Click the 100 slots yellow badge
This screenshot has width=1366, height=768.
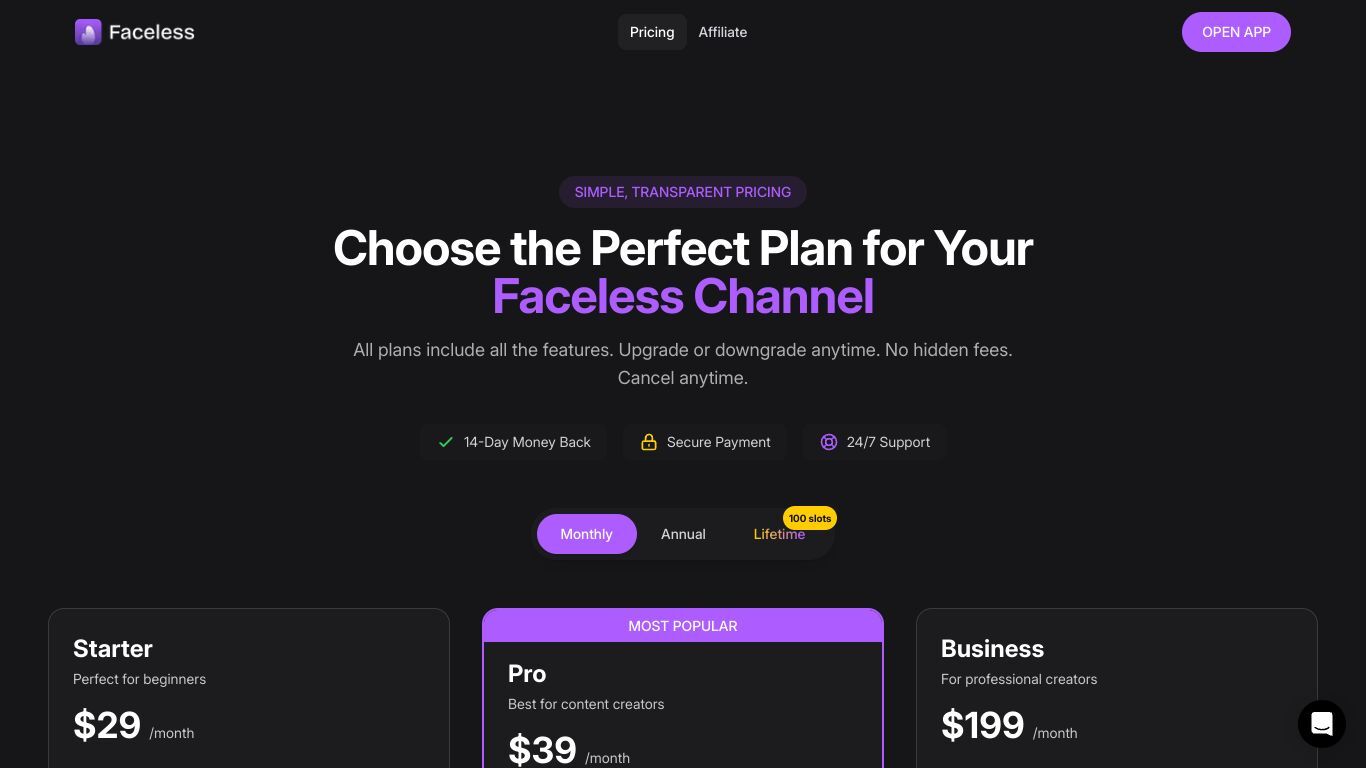point(810,518)
